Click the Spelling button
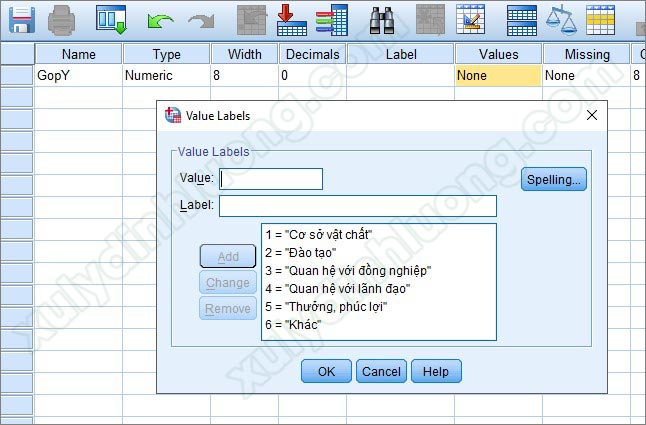This screenshot has width=646, height=425. pos(553,179)
